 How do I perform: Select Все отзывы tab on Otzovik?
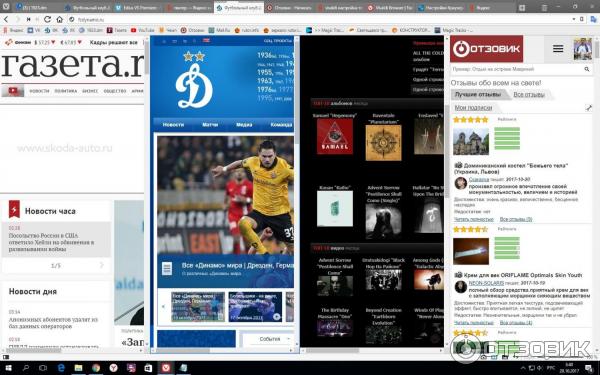[529, 94]
